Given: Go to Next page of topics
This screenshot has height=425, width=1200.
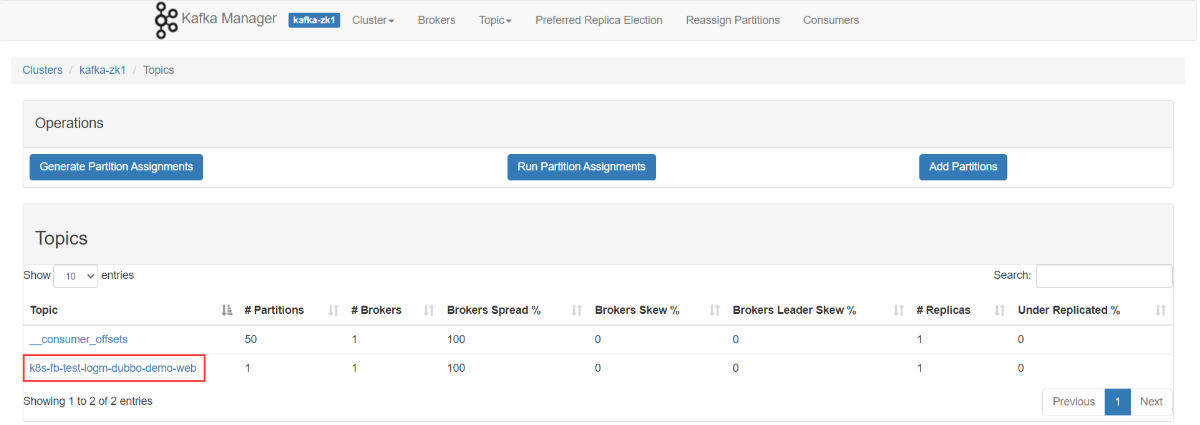Looking at the screenshot, I should tap(1151, 402).
